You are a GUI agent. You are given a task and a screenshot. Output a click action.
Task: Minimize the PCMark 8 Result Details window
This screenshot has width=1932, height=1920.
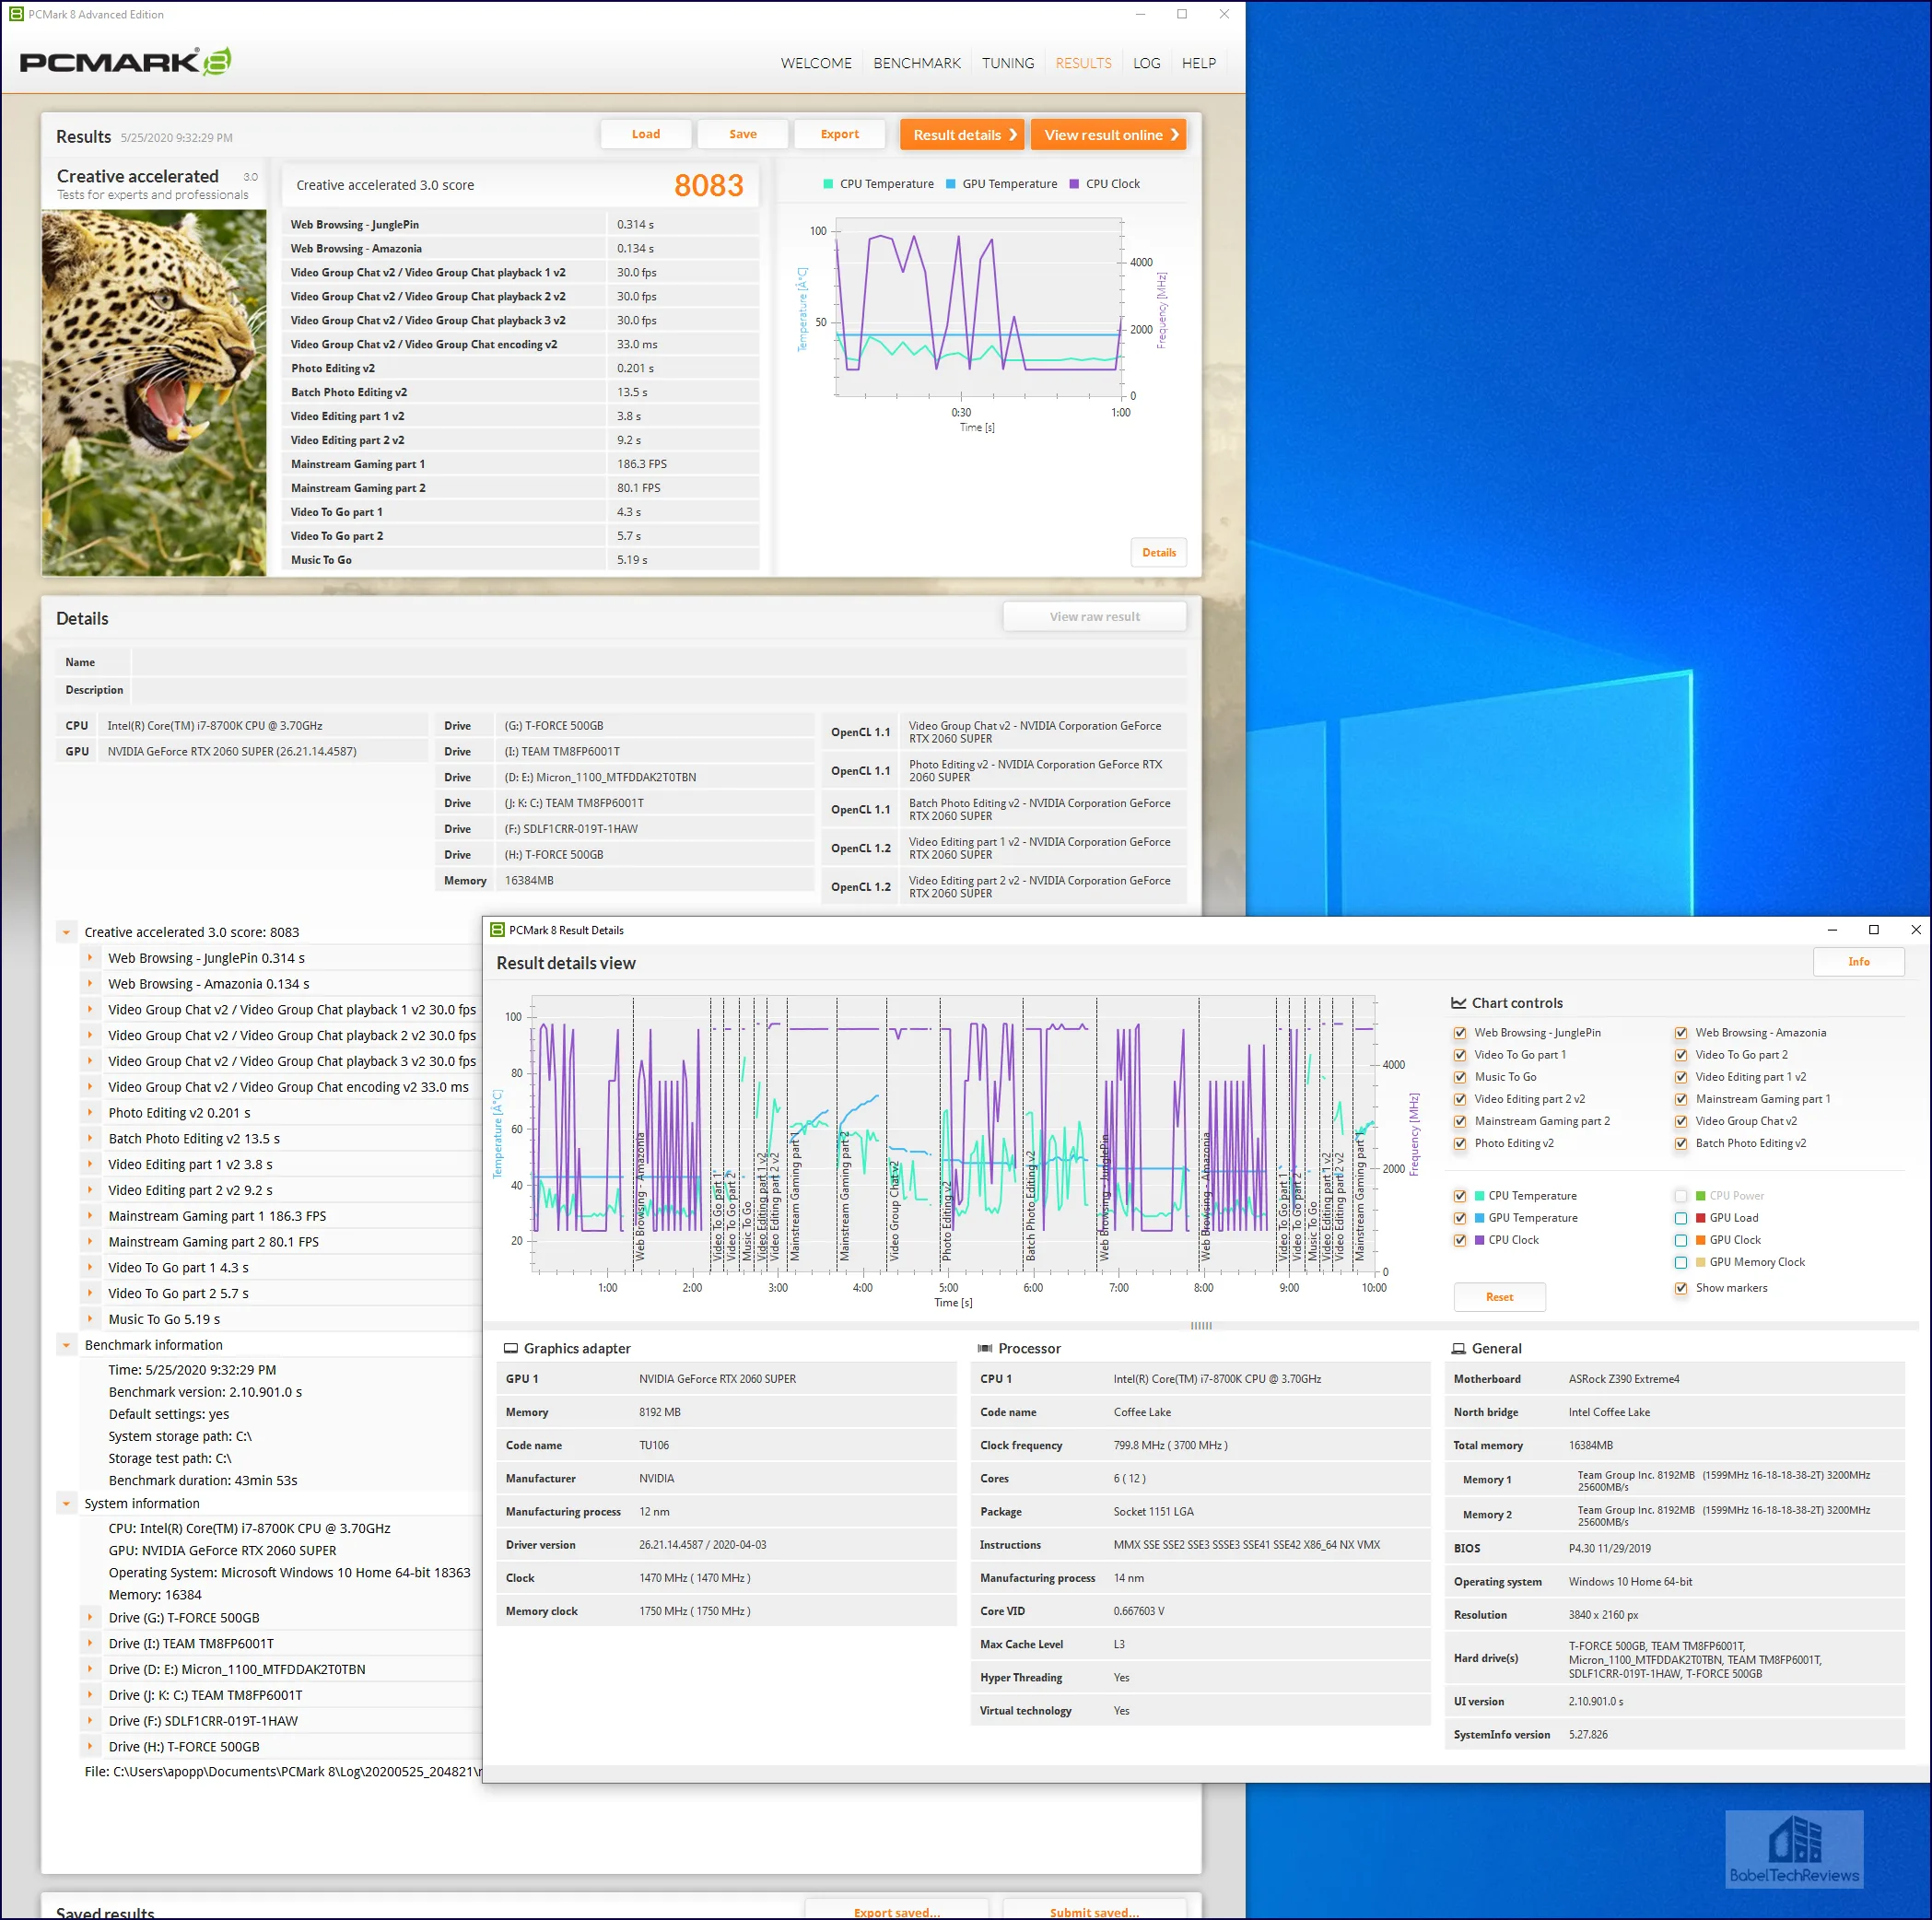coord(1831,929)
